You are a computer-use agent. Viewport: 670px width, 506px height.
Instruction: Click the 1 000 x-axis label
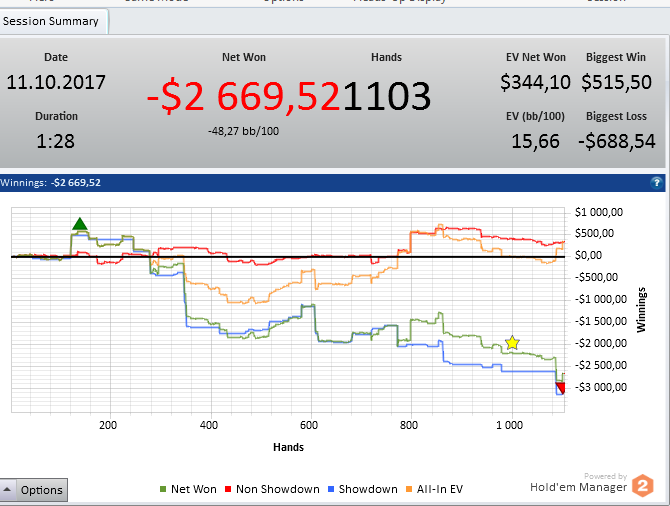pyautogui.click(x=509, y=425)
